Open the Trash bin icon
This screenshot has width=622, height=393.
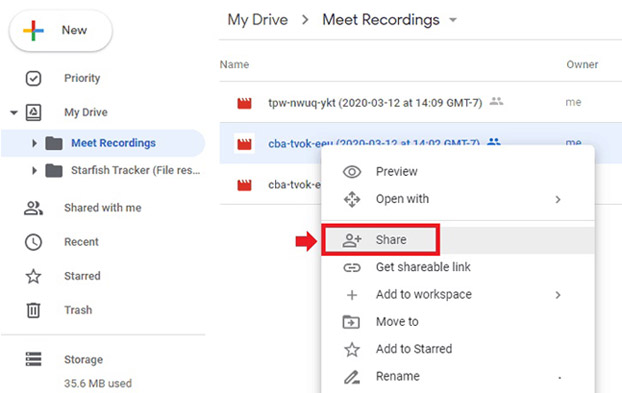click(x=33, y=310)
